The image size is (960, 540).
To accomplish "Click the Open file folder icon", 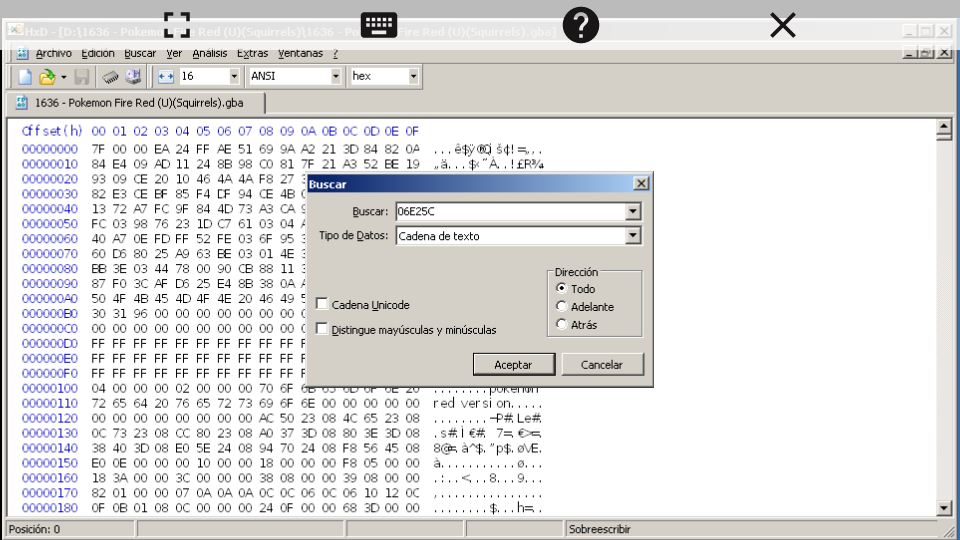I will pyautogui.click(x=46, y=76).
